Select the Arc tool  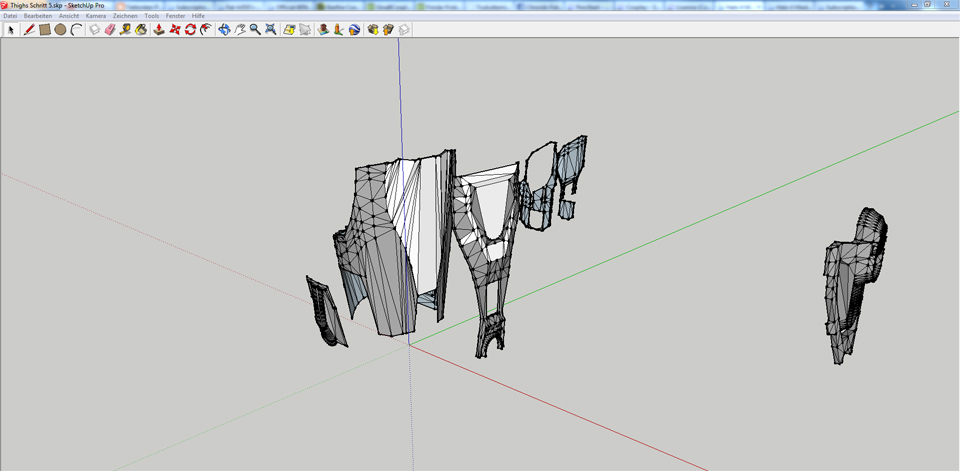click(x=76, y=29)
